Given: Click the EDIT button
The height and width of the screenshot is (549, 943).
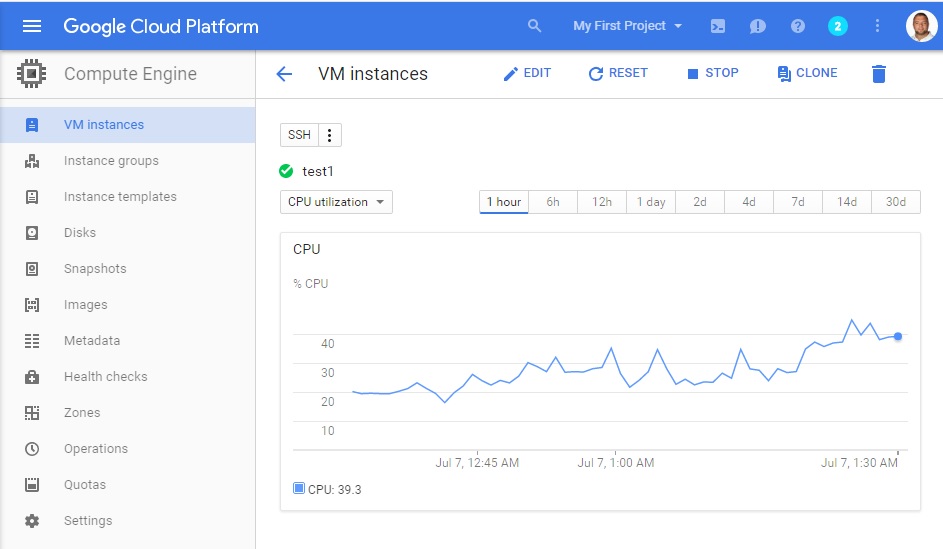Looking at the screenshot, I should [x=527, y=73].
